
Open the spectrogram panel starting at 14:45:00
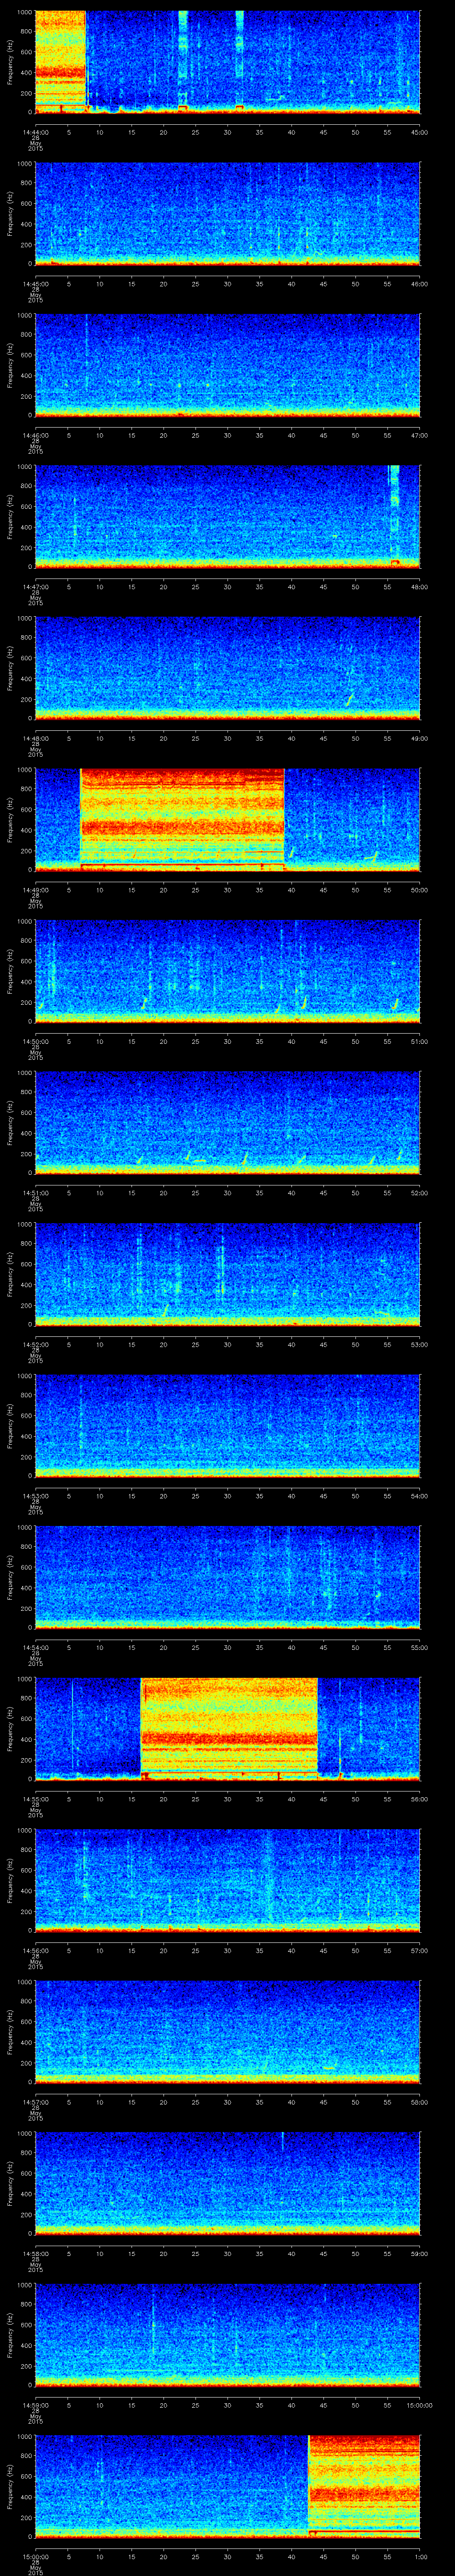click(227, 213)
